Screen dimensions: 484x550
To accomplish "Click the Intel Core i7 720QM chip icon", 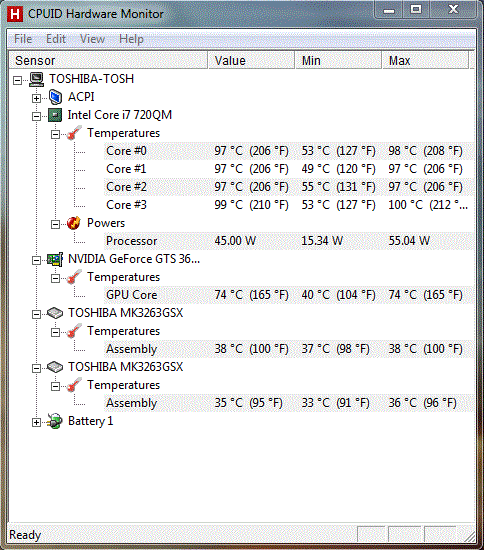I will pyautogui.click(x=55, y=115).
